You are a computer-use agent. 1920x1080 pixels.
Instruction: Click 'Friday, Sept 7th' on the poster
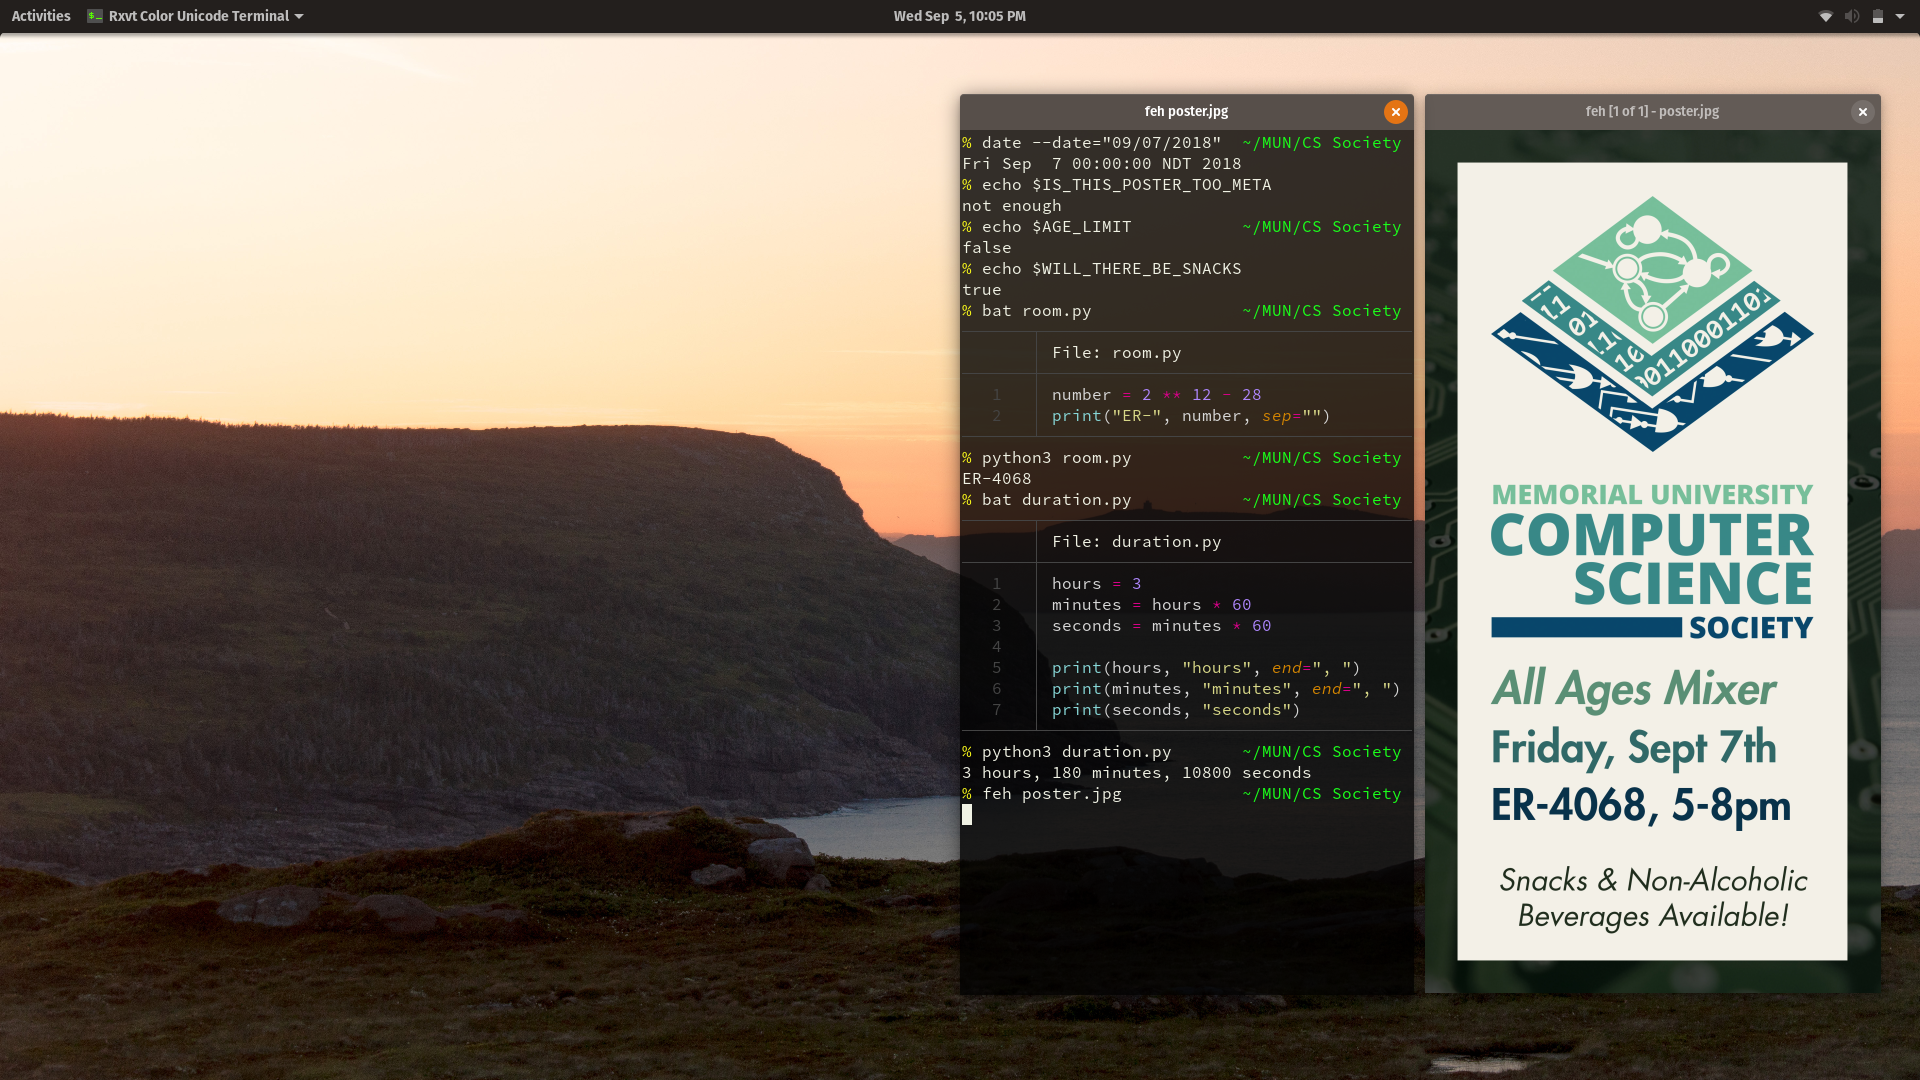(1634, 748)
